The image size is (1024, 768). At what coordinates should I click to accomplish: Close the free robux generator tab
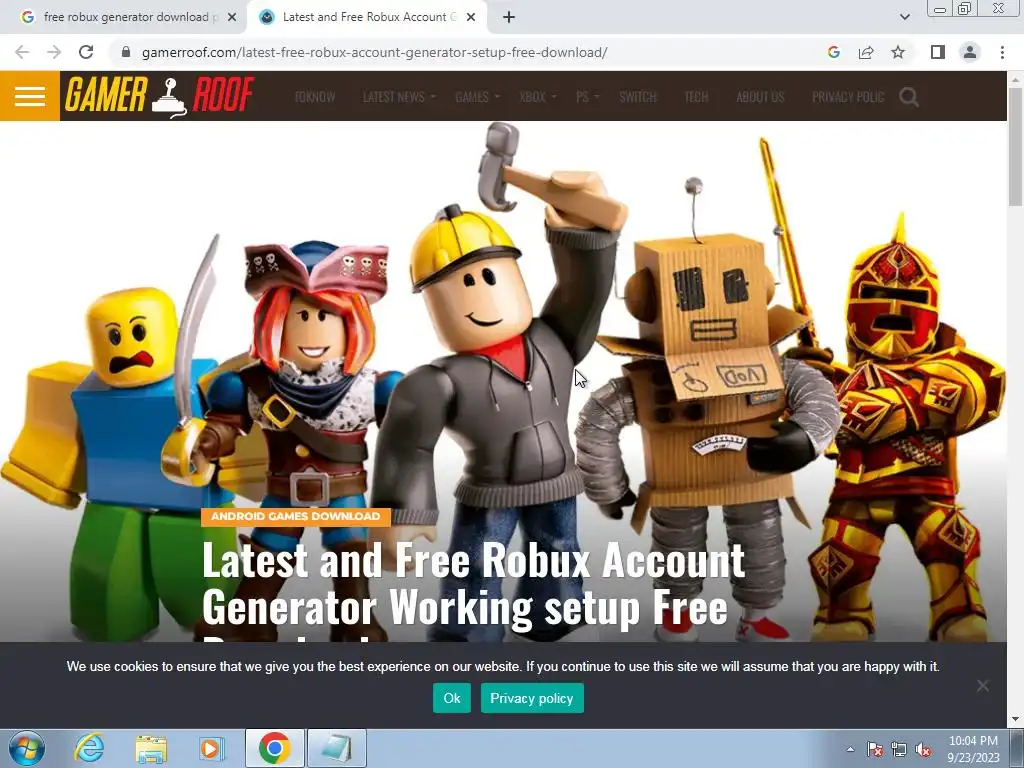[x=232, y=17]
